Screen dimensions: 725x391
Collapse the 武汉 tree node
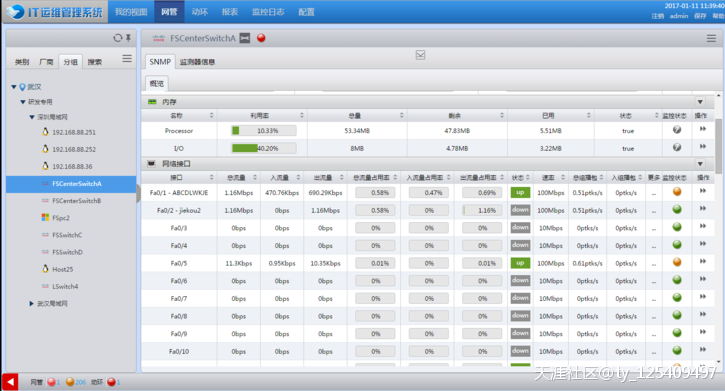(14, 87)
